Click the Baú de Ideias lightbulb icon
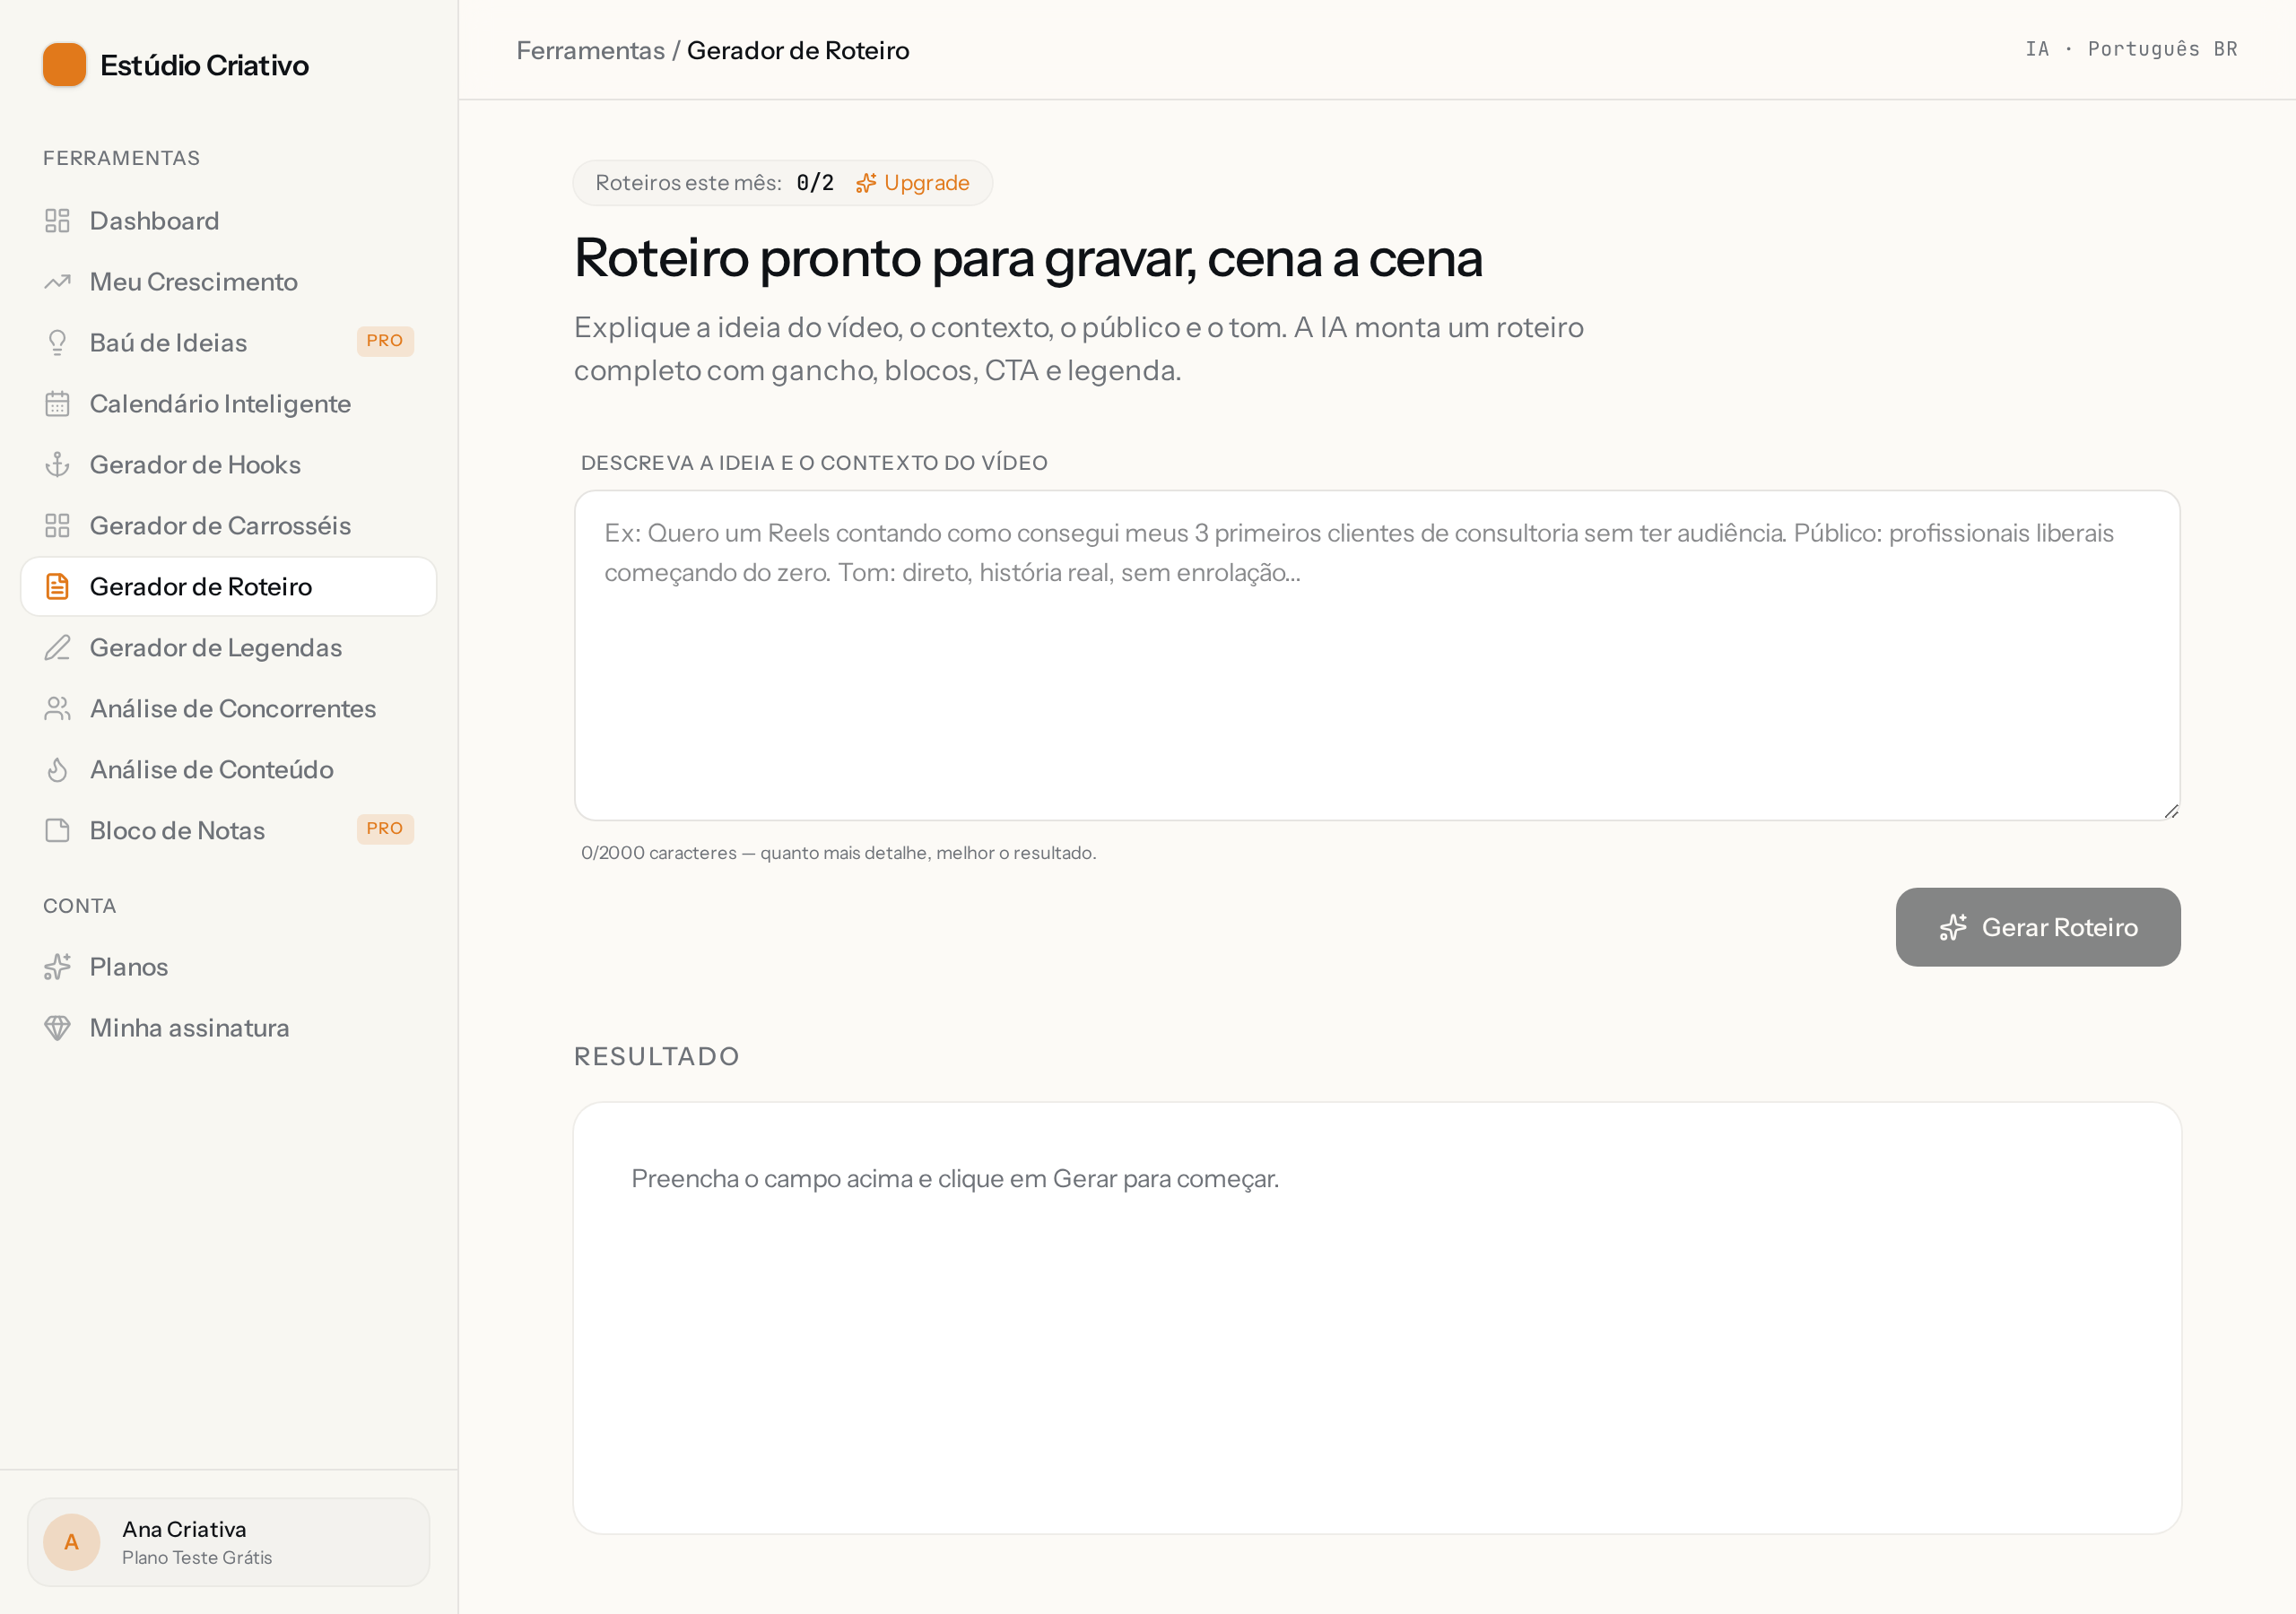 pos(57,343)
